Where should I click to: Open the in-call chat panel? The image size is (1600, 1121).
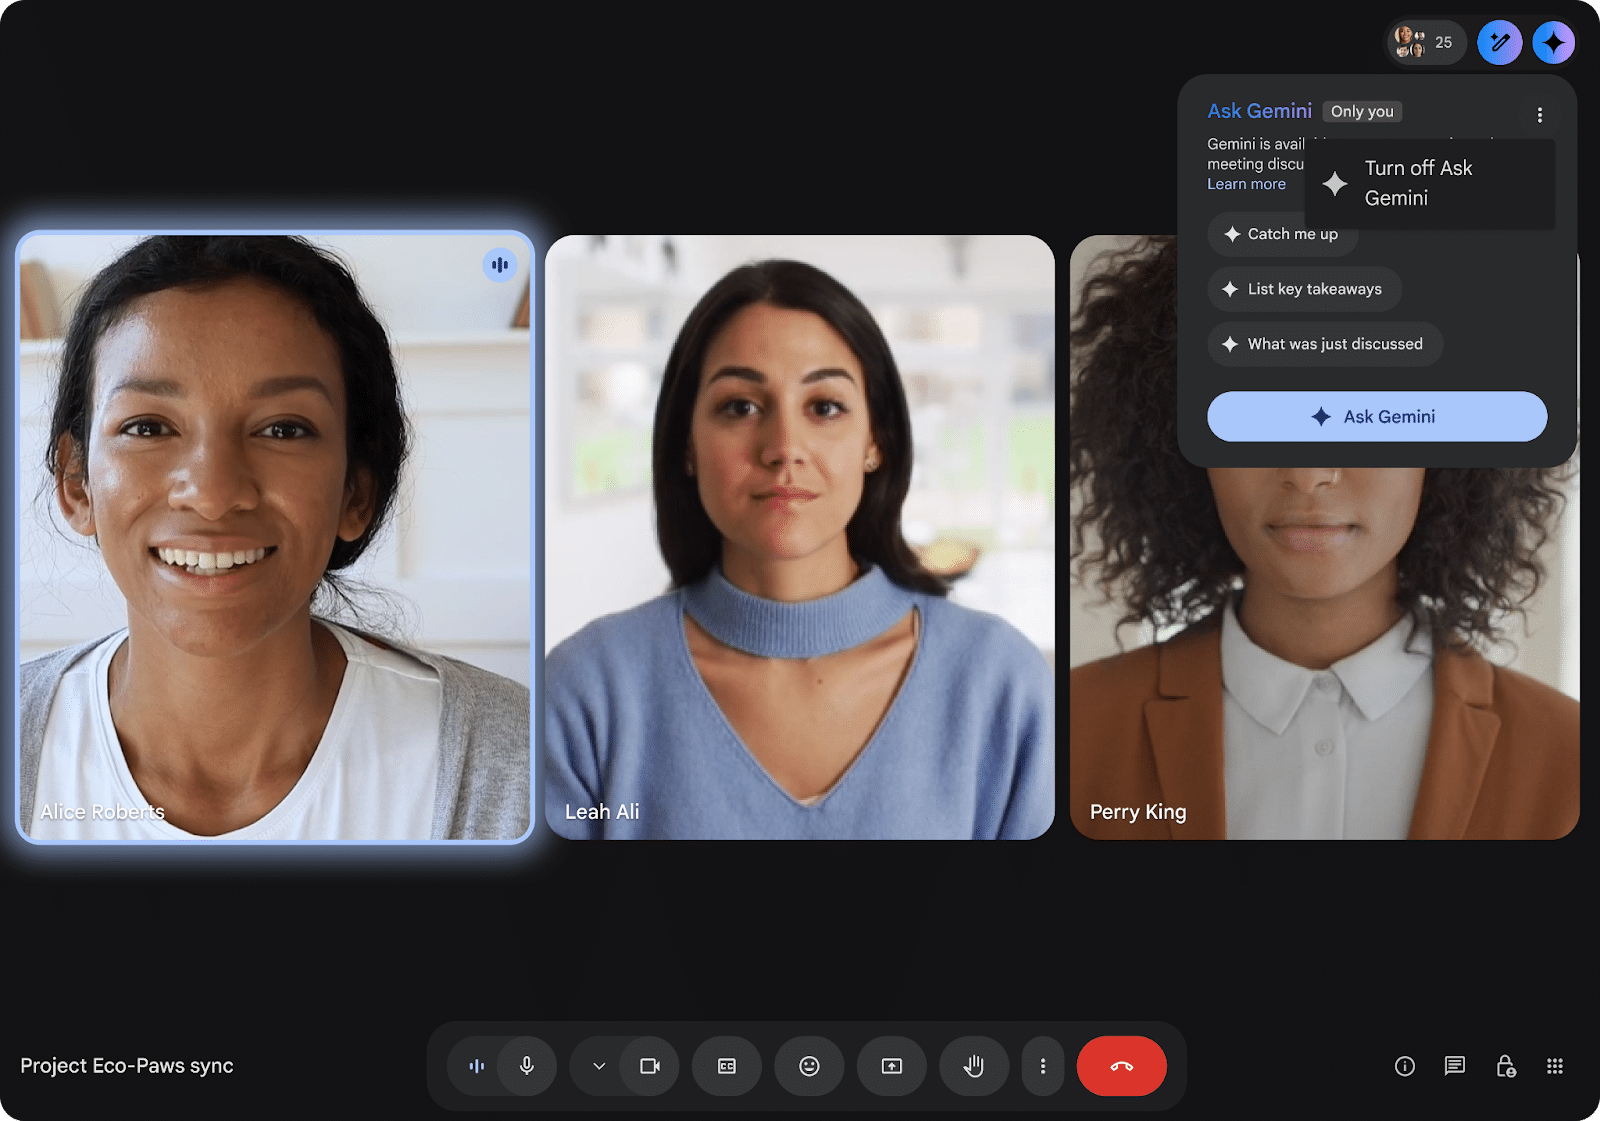[1454, 1066]
